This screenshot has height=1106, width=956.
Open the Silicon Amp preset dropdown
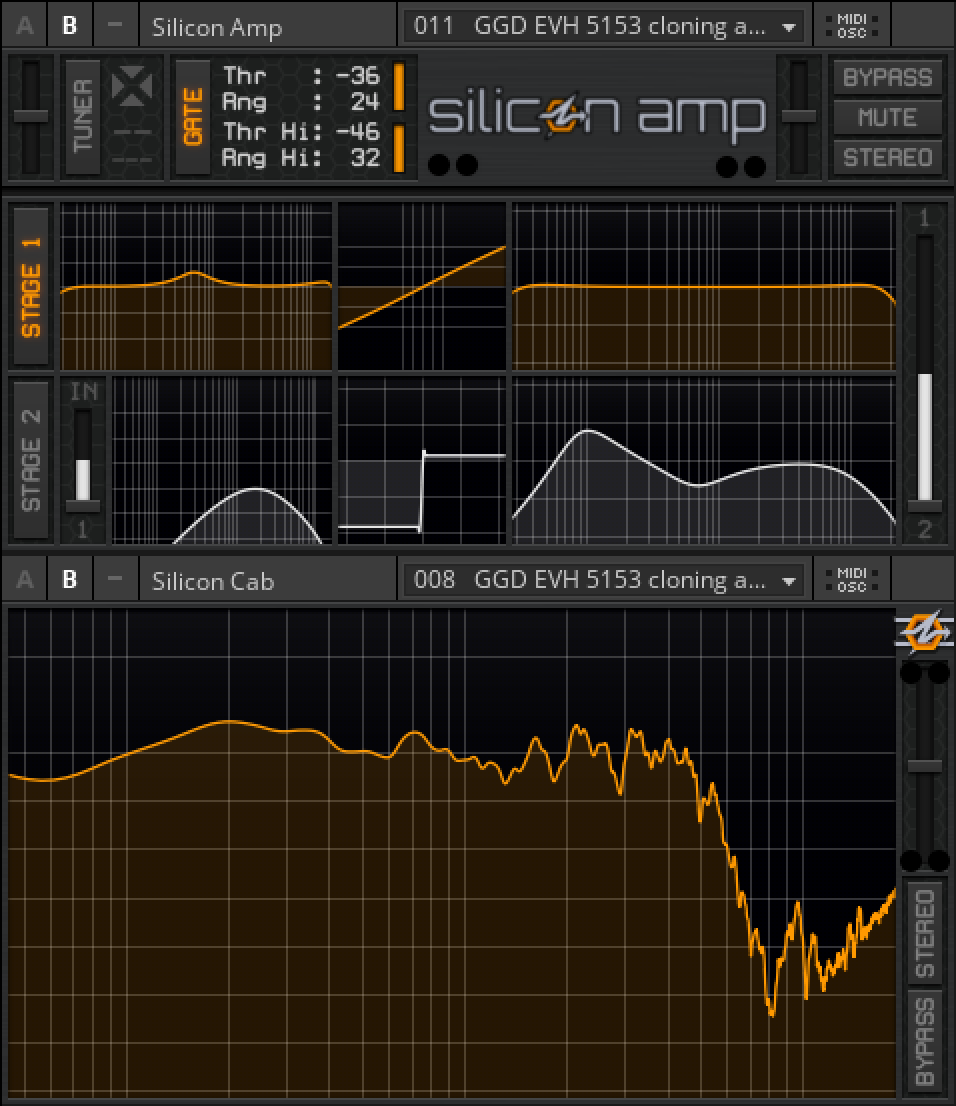click(x=605, y=27)
